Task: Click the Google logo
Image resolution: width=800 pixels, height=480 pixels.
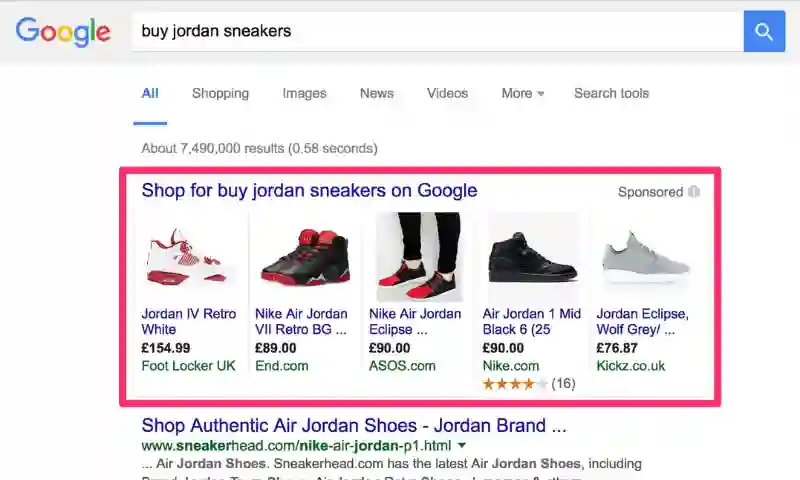Action: (63, 31)
